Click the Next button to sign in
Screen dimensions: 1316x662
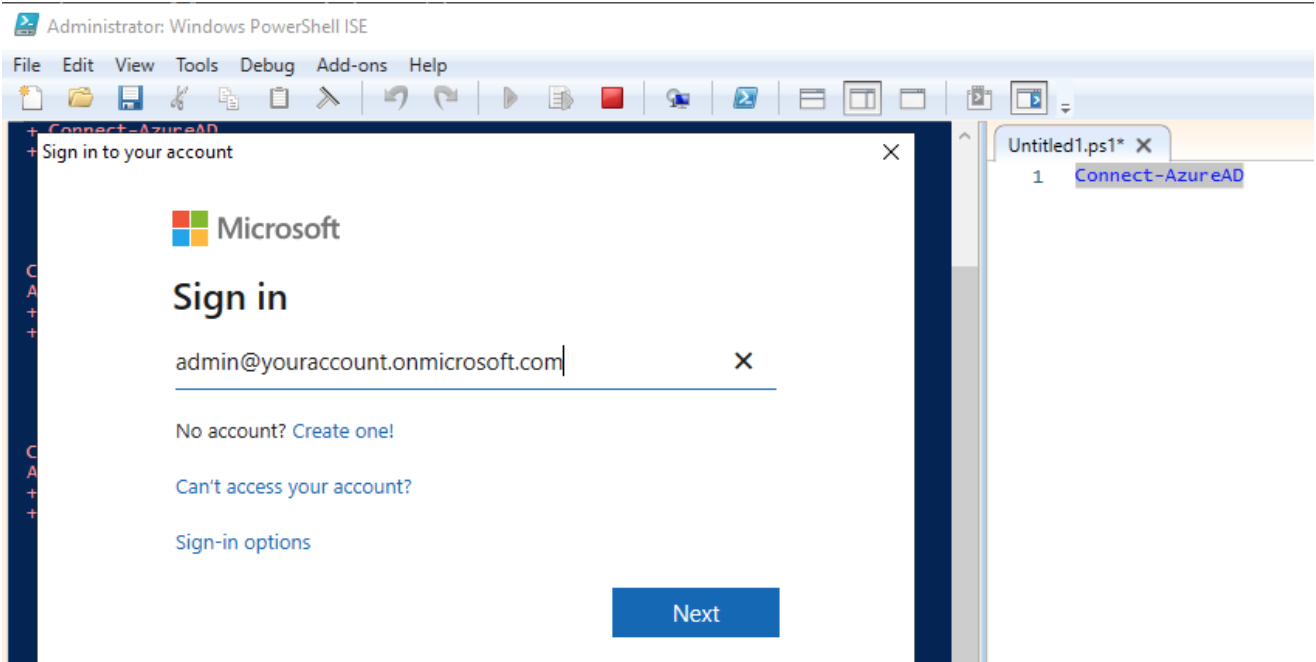click(x=695, y=613)
